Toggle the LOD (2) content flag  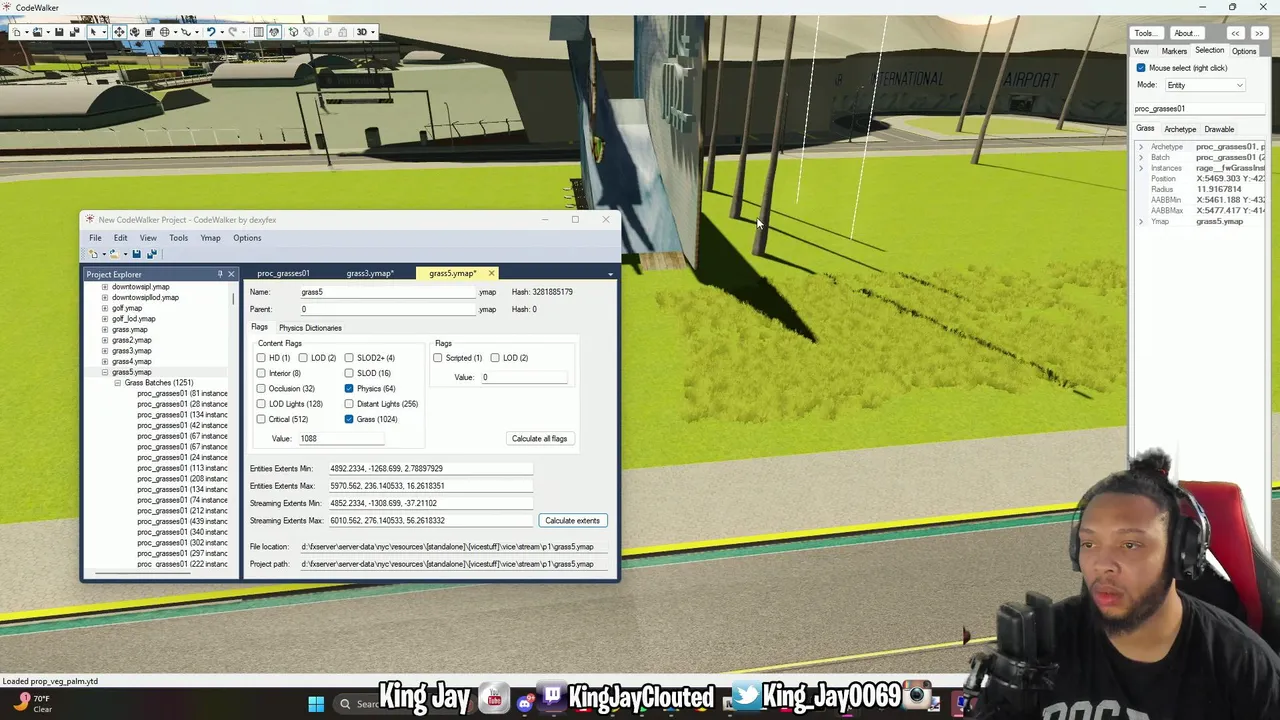click(x=303, y=358)
